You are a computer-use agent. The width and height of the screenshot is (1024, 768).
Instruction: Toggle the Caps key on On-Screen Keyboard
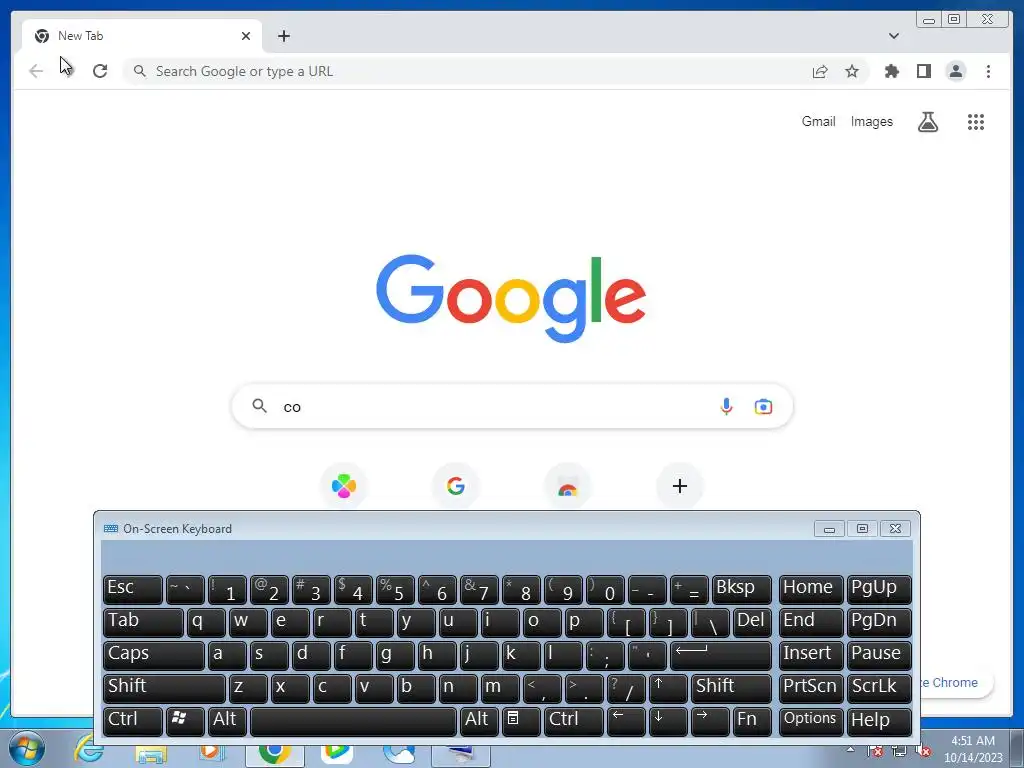tap(153, 655)
